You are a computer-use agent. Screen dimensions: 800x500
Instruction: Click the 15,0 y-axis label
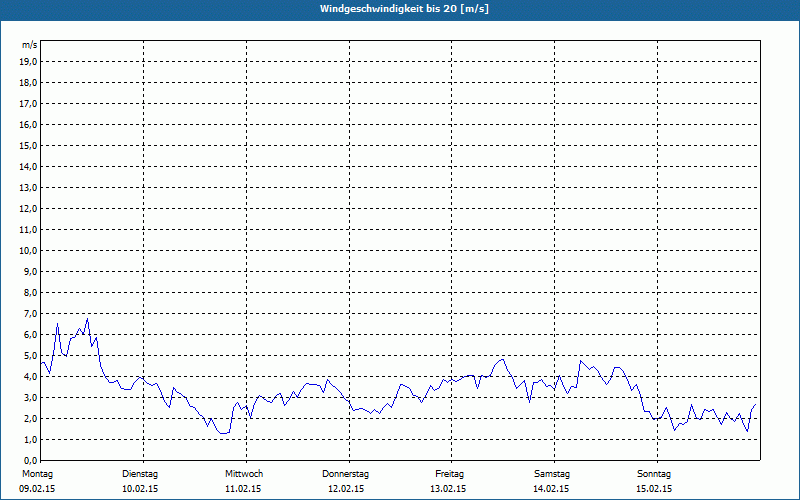click(x=28, y=145)
